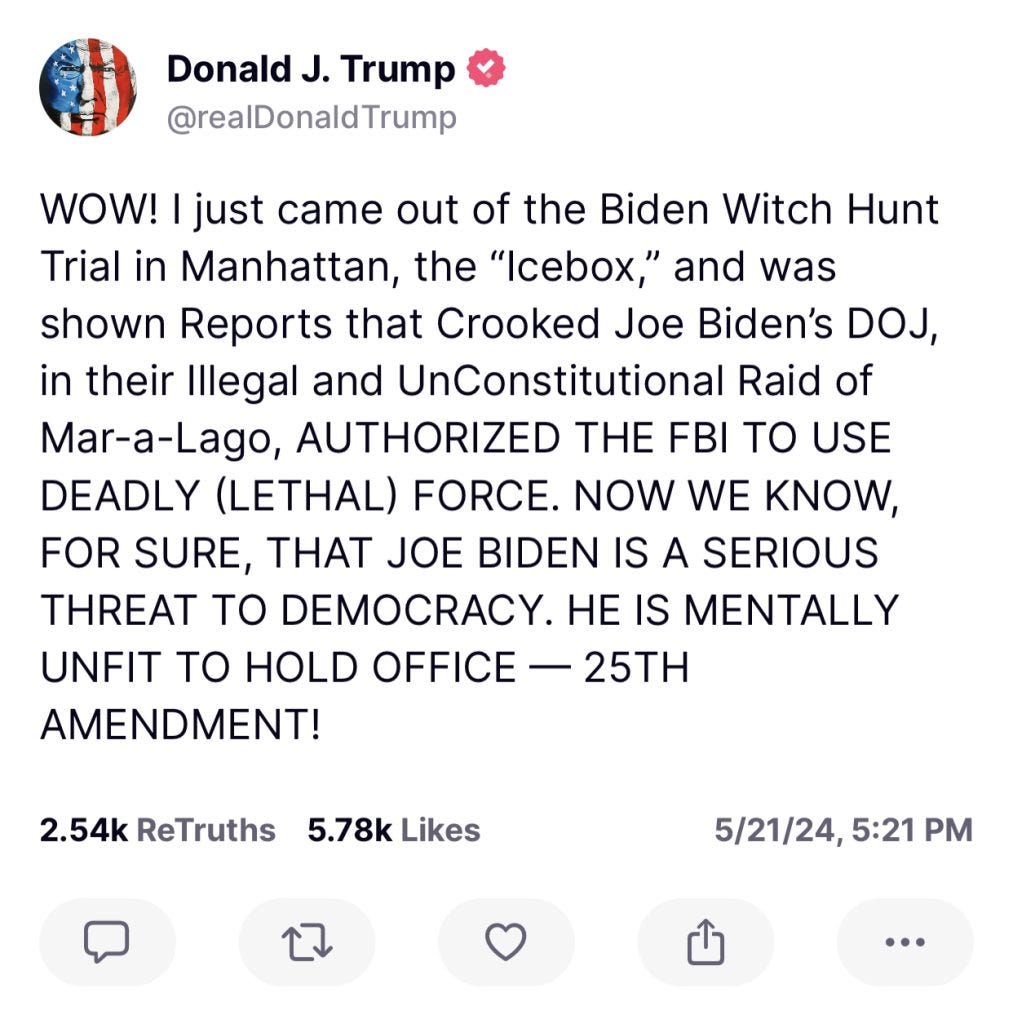This screenshot has width=1013, height=1024.
Task: Open the flag-painted profile avatar
Action: (88, 87)
